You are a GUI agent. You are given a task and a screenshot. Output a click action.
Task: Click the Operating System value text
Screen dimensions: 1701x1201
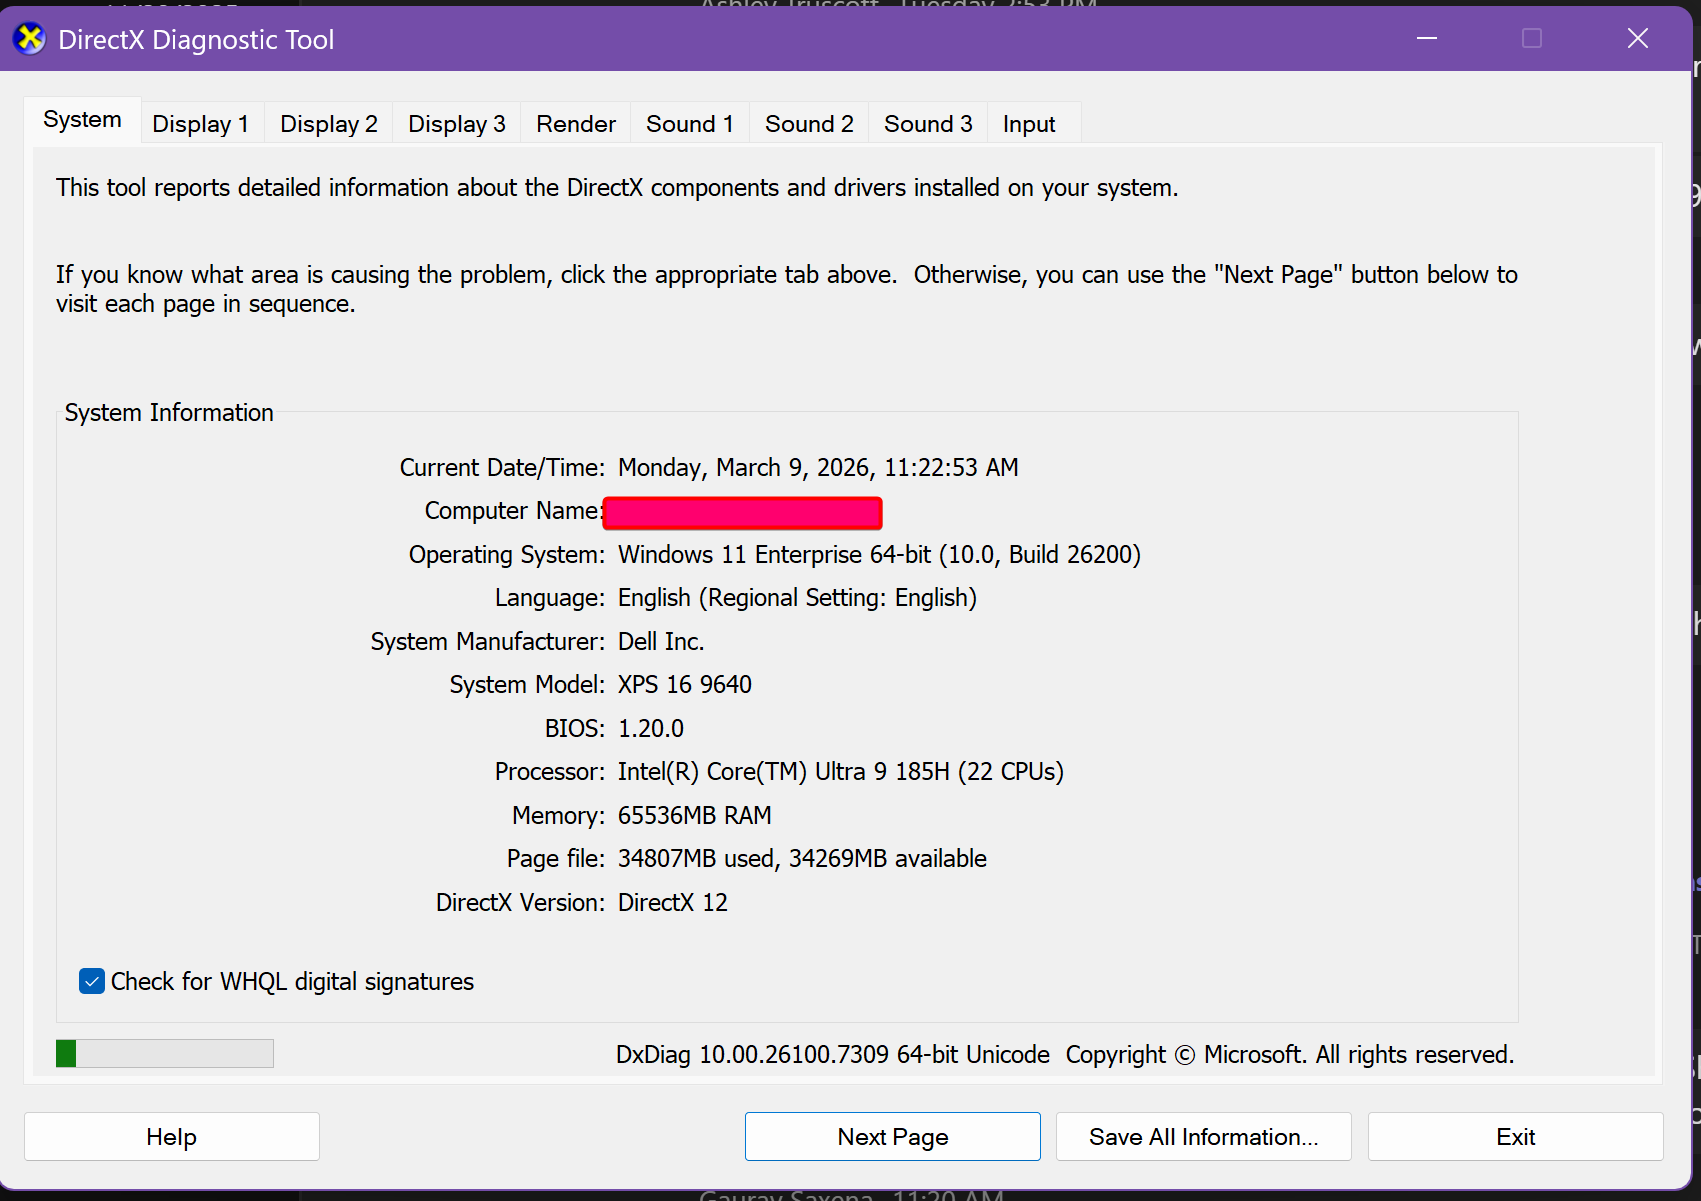(879, 555)
